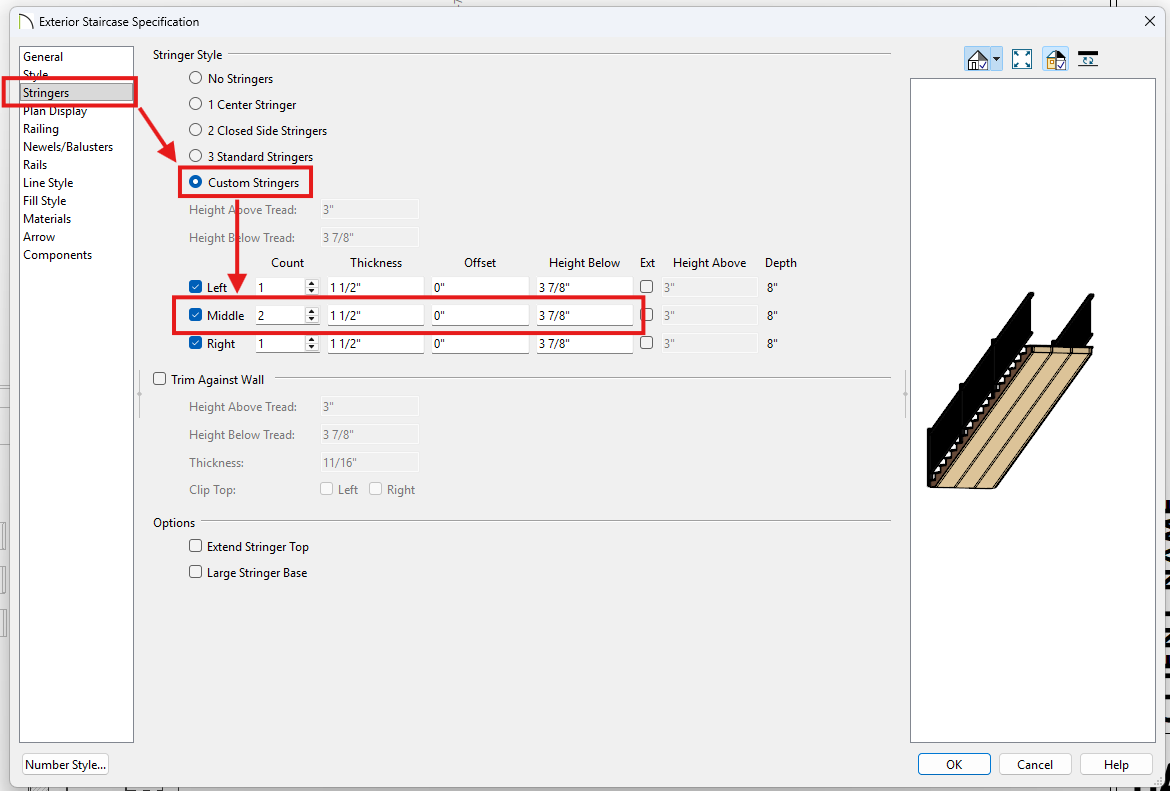1170x791 pixels.
Task: Toggle the color preview house icon
Action: click(1055, 59)
